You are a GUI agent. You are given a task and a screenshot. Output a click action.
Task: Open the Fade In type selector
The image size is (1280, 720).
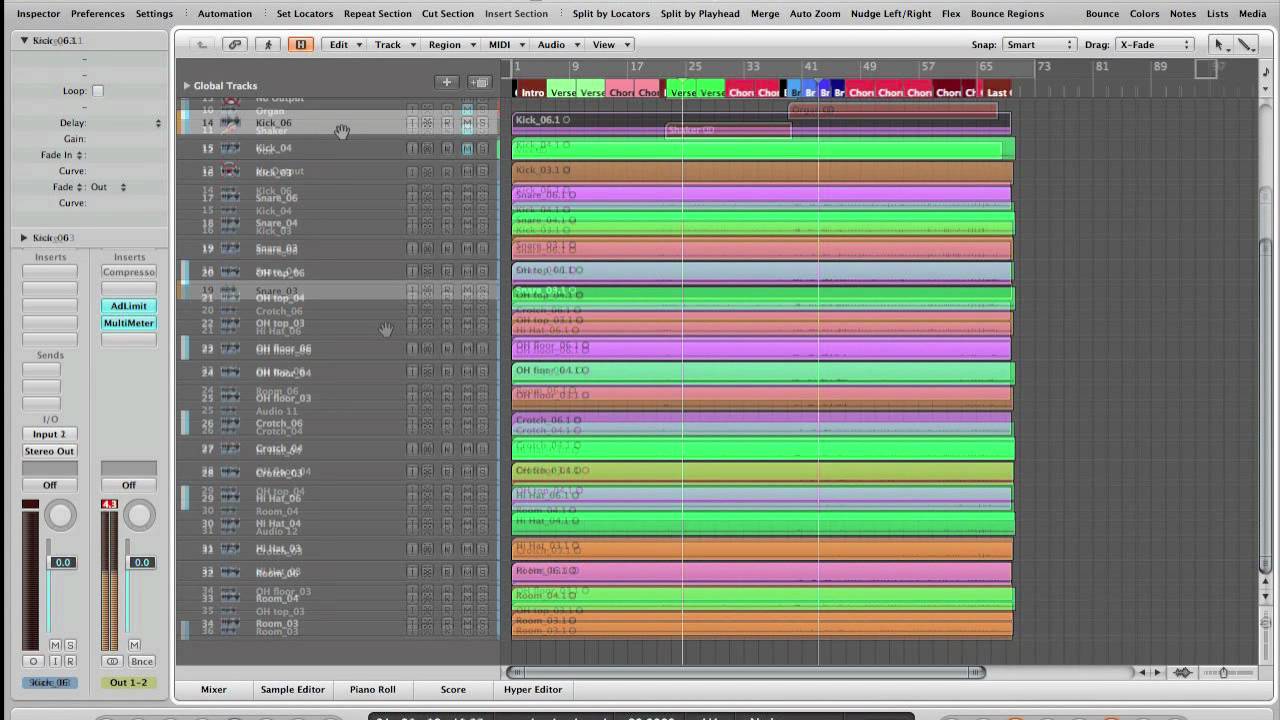tap(80, 155)
